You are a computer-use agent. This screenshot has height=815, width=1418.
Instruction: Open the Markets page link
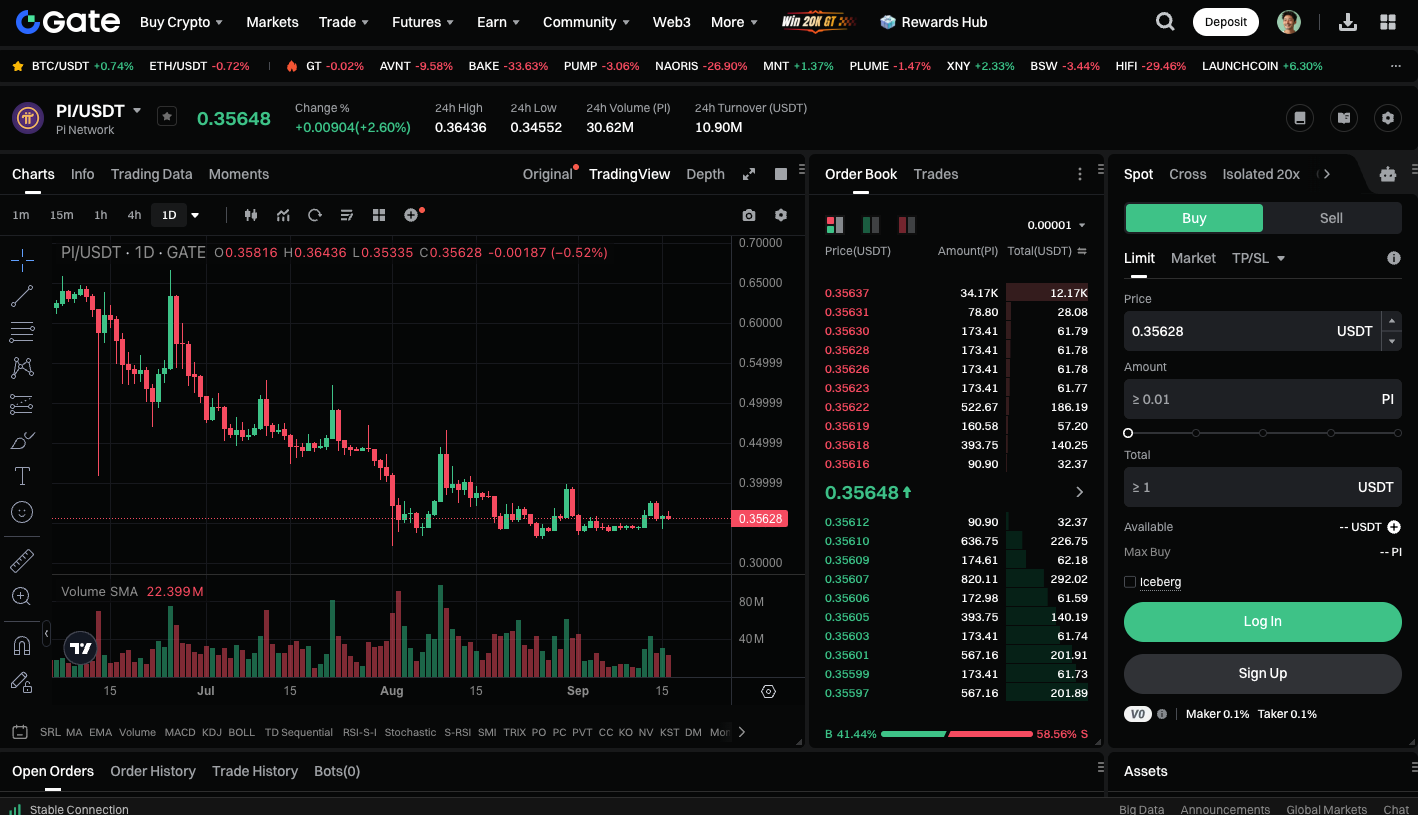pos(272,22)
